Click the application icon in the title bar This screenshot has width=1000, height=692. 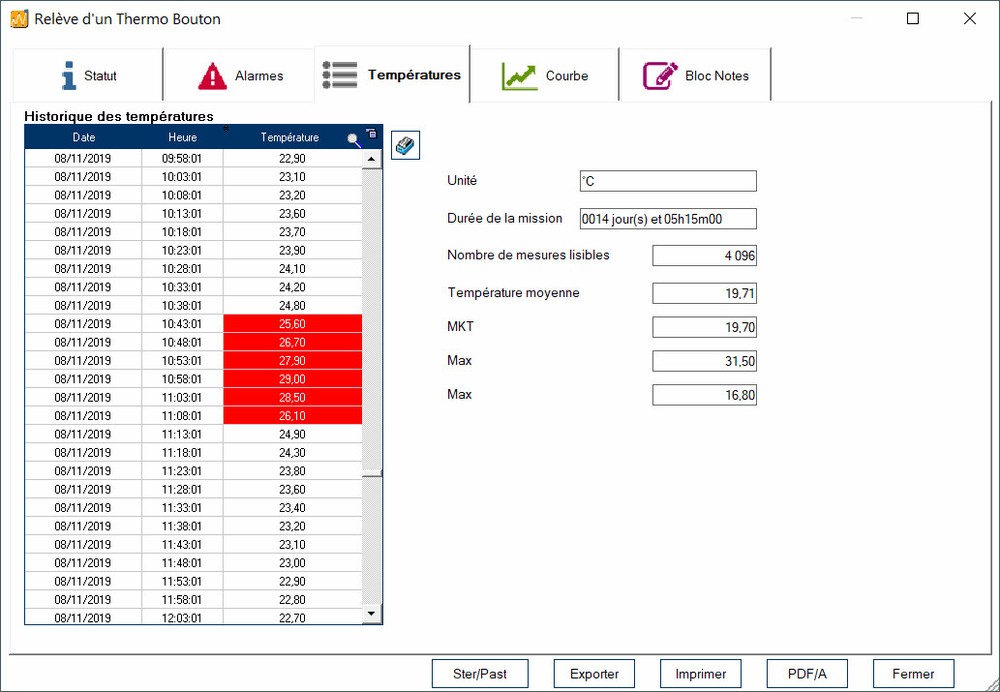coord(18,18)
